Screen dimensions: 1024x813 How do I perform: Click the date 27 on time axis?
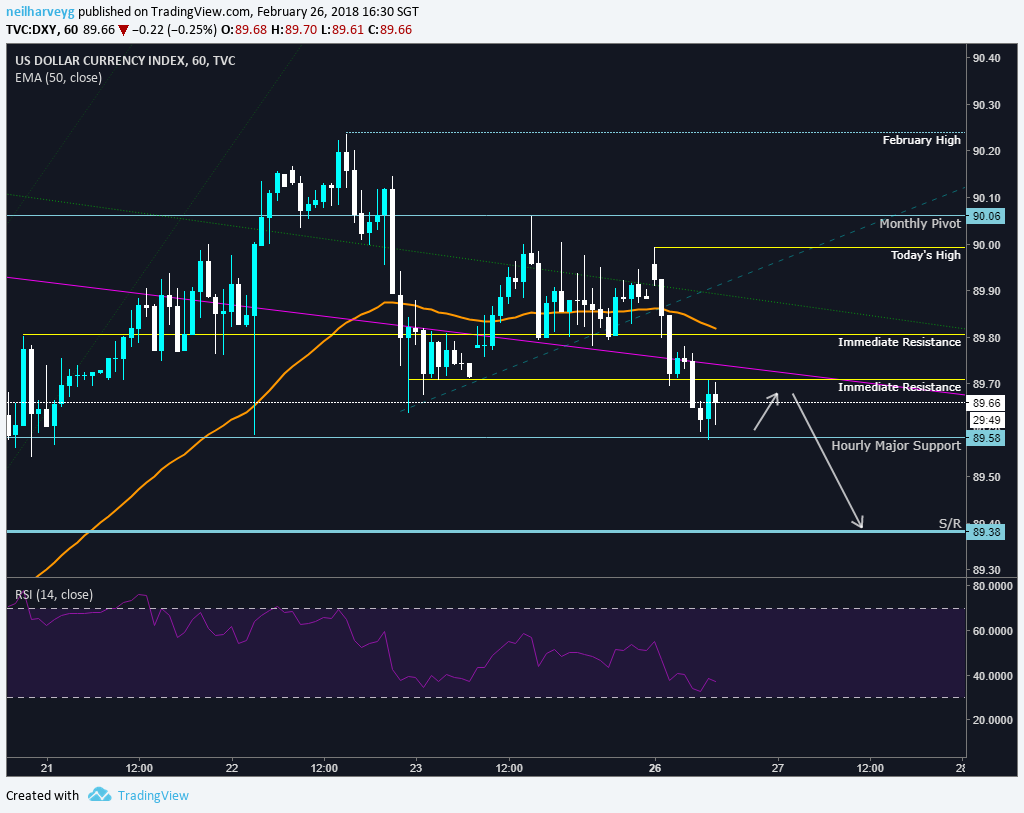click(x=777, y=768)
